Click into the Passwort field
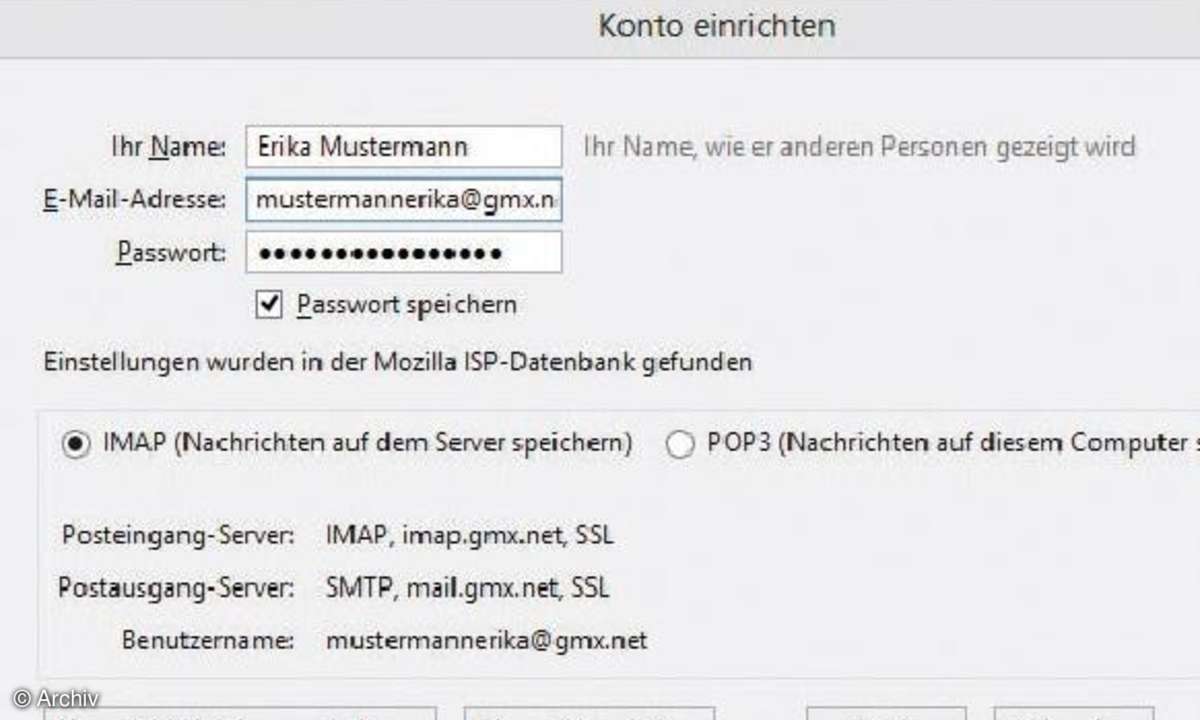This screenshot has height=720, width=1200. [x=403, y=252]
